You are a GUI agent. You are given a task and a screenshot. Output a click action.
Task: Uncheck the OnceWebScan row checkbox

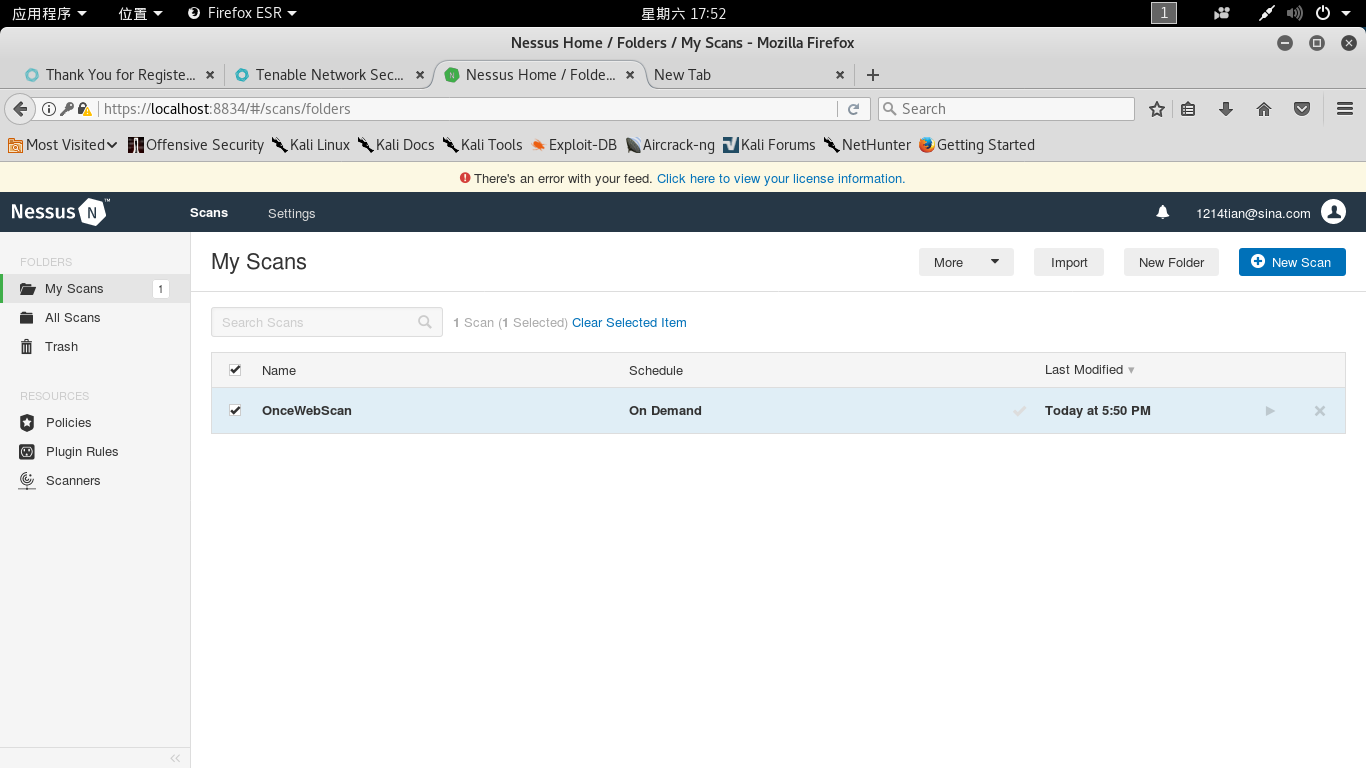(235, 410)
